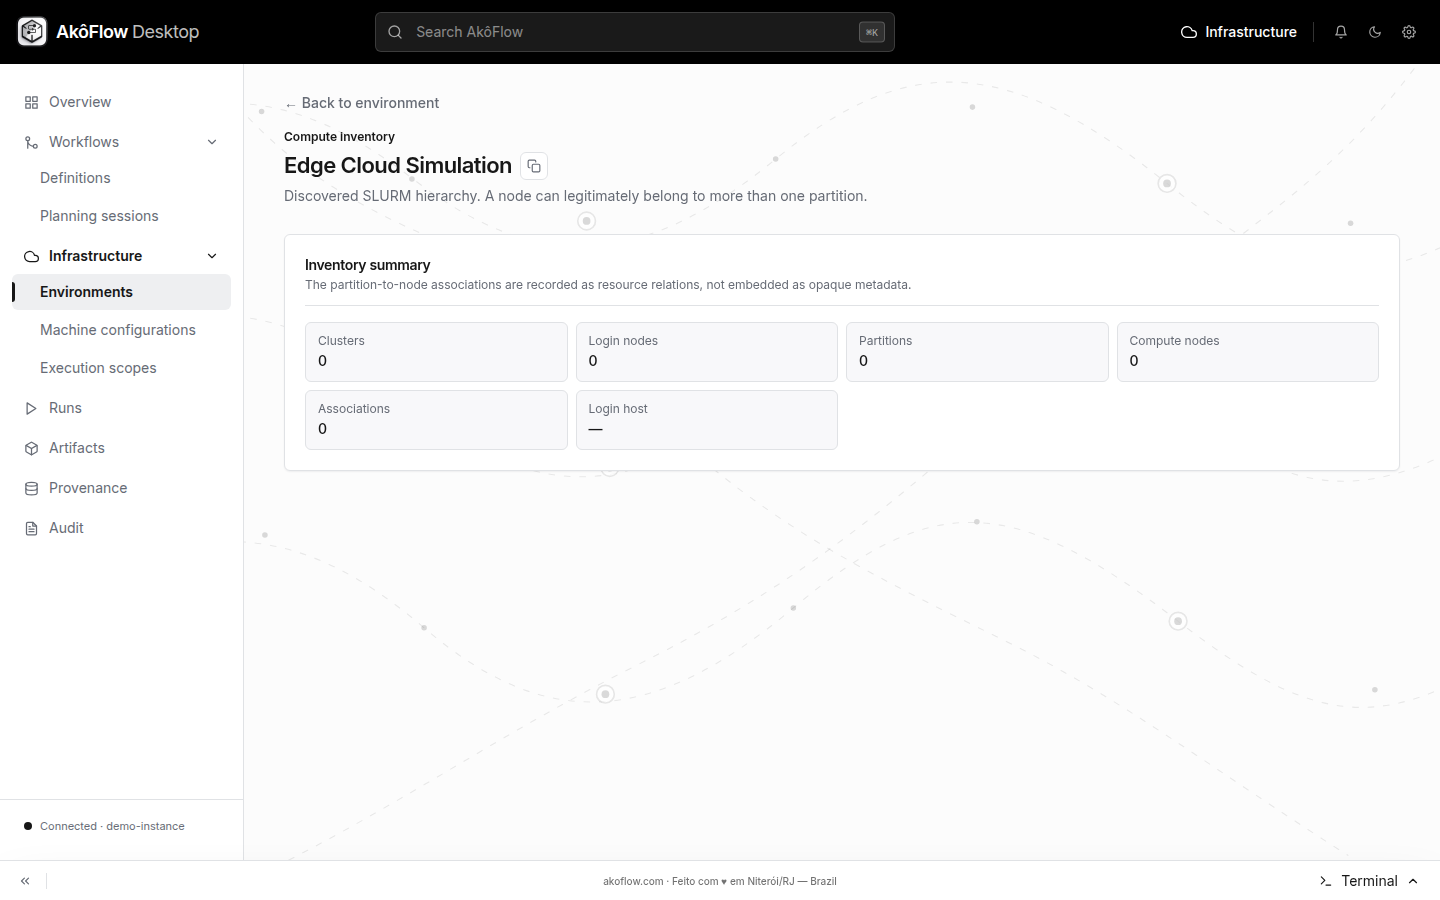Open settings via the gear icon
Image resolution: width=1440 pixels, height=900 pixels.
(1409, 32)
